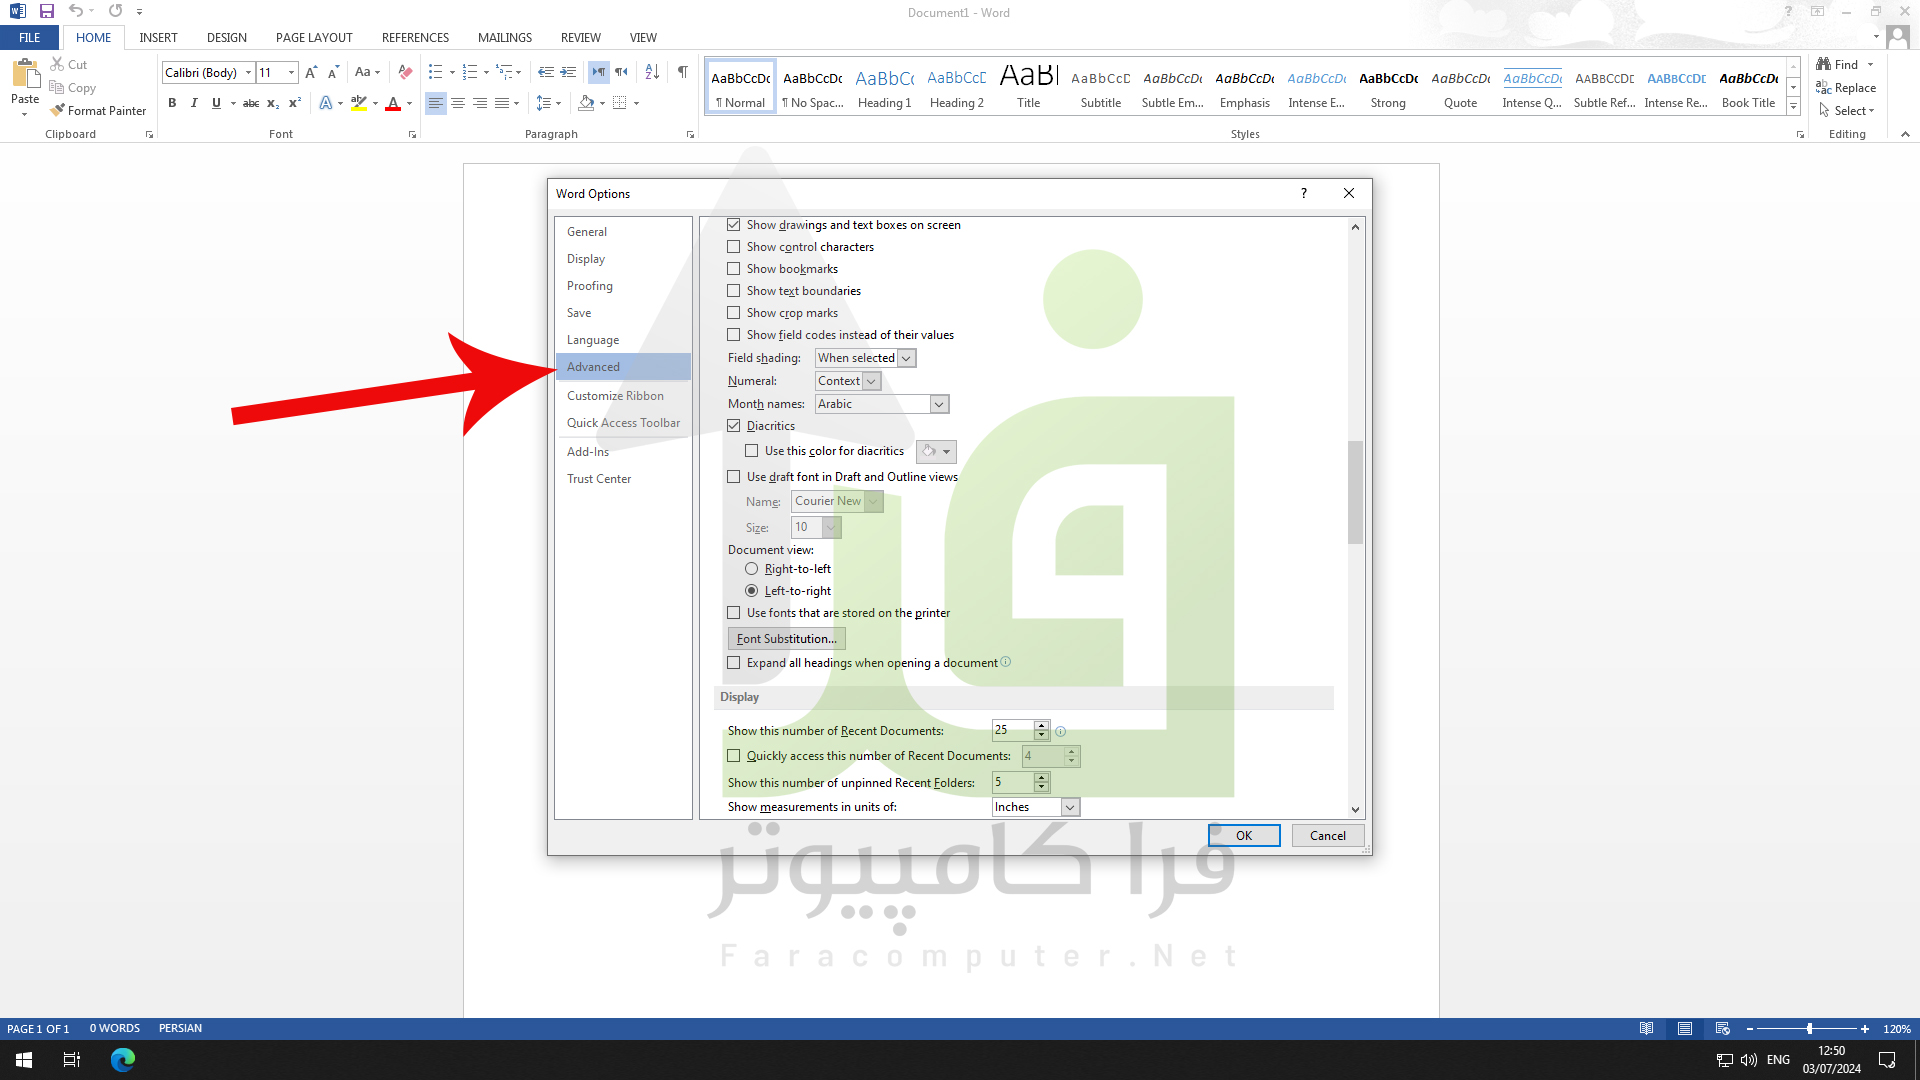Enable Show crop marks checkbox
Screen dimensions: 1920x1080
click(734, 313)
